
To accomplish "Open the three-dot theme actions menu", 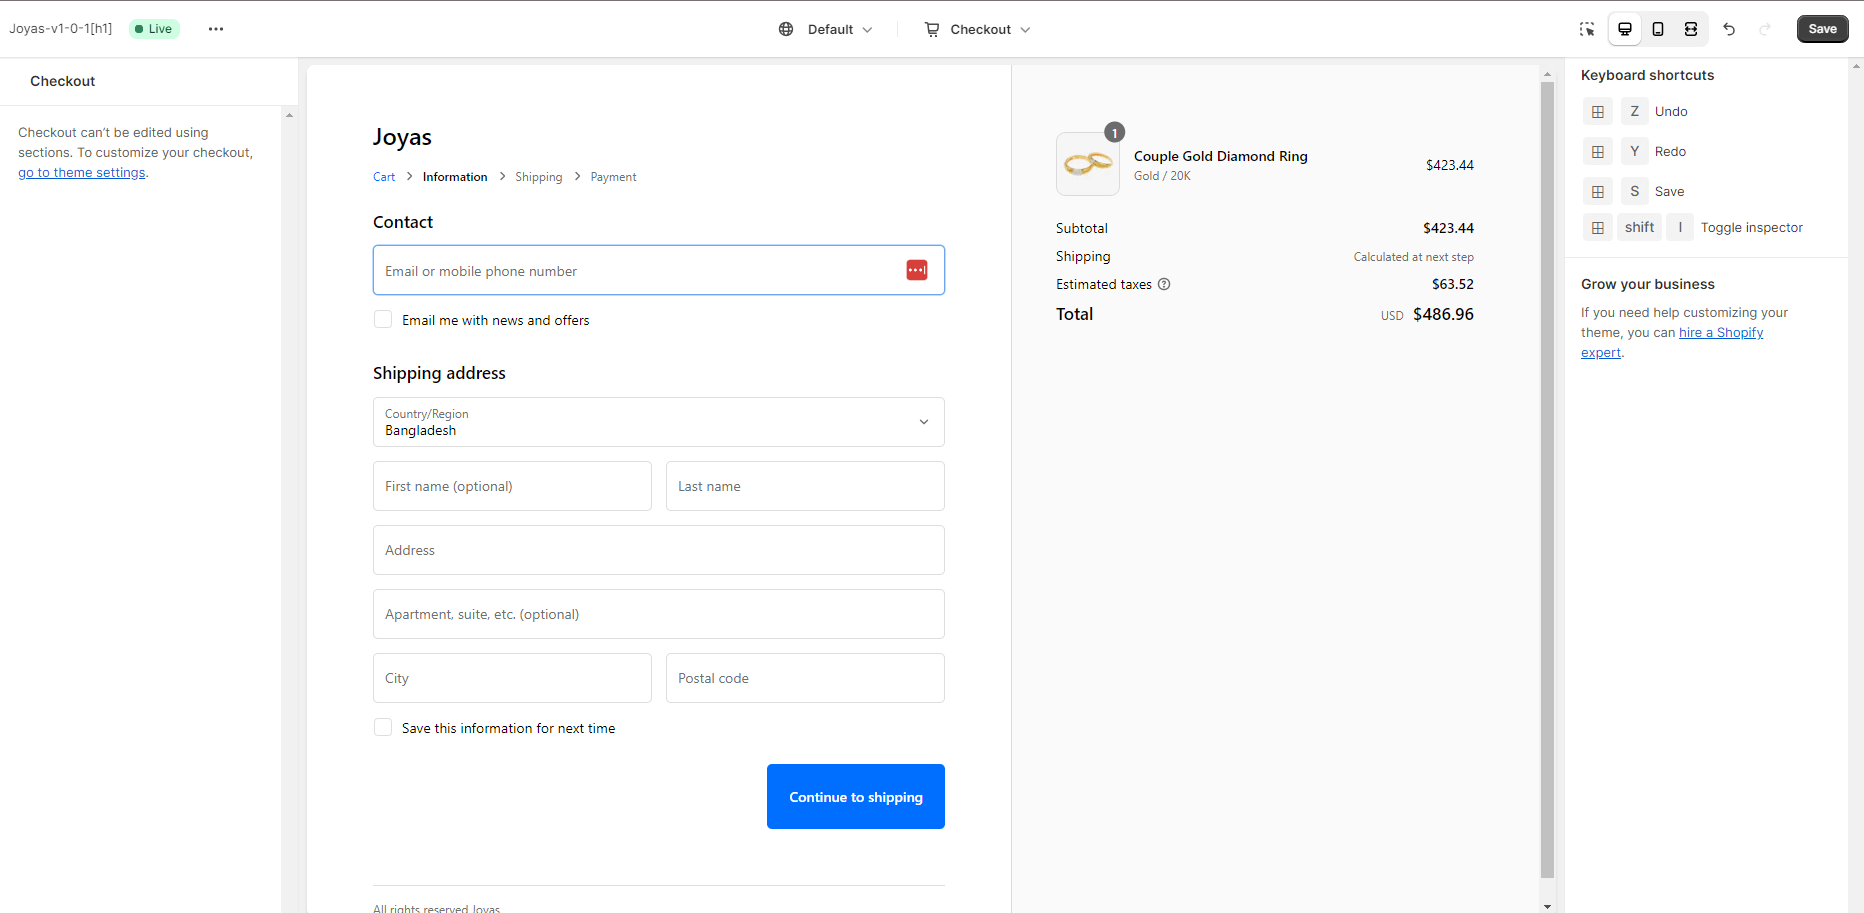I will (x=216, y=29).
